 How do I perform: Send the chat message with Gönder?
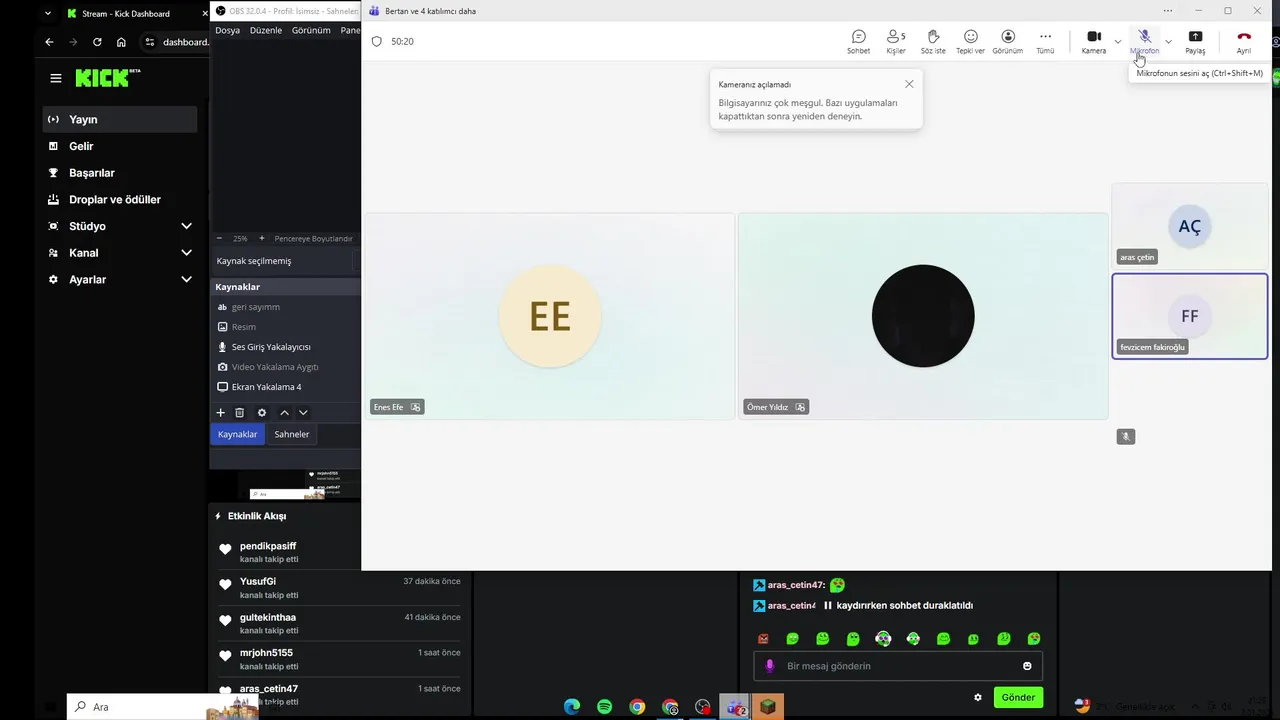tap(1018, 697)
